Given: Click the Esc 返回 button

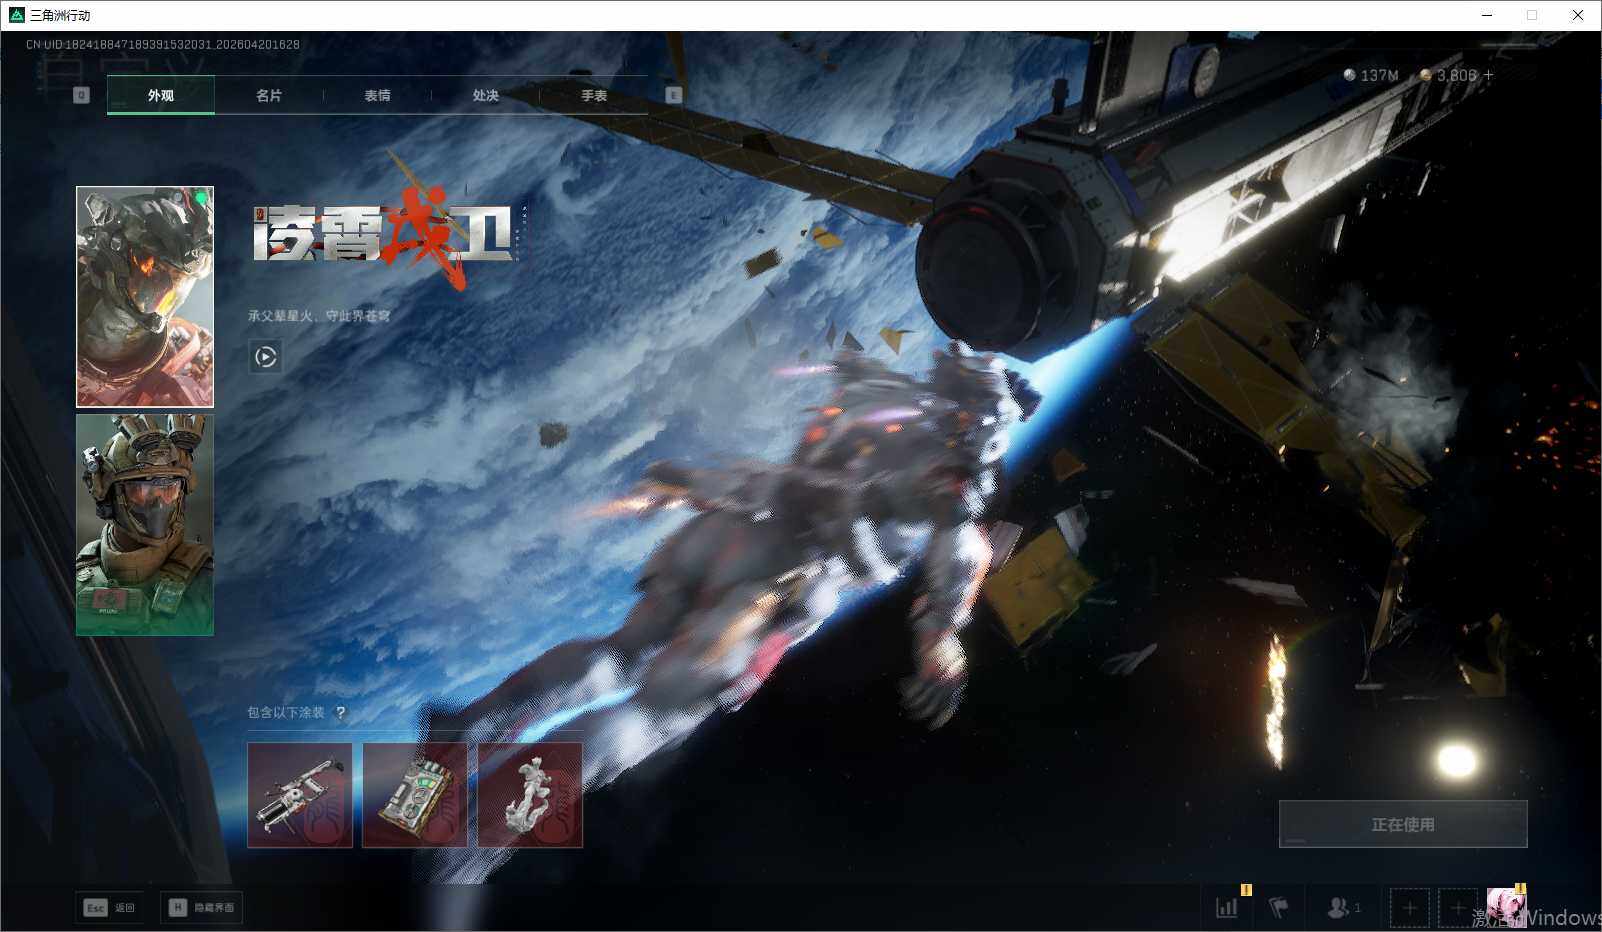Looking at the screenshot, I should pos(109,907).
